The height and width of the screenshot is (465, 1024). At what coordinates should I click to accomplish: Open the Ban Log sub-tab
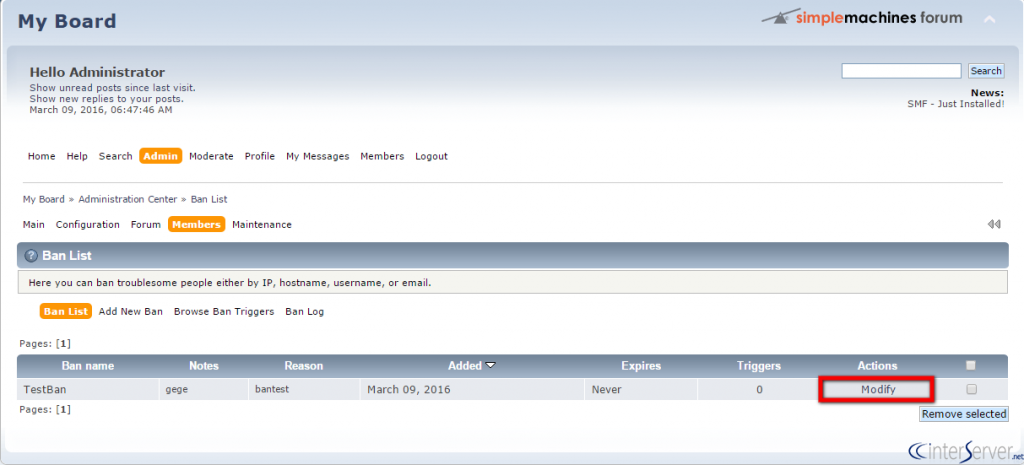click(x=304, y=312)
